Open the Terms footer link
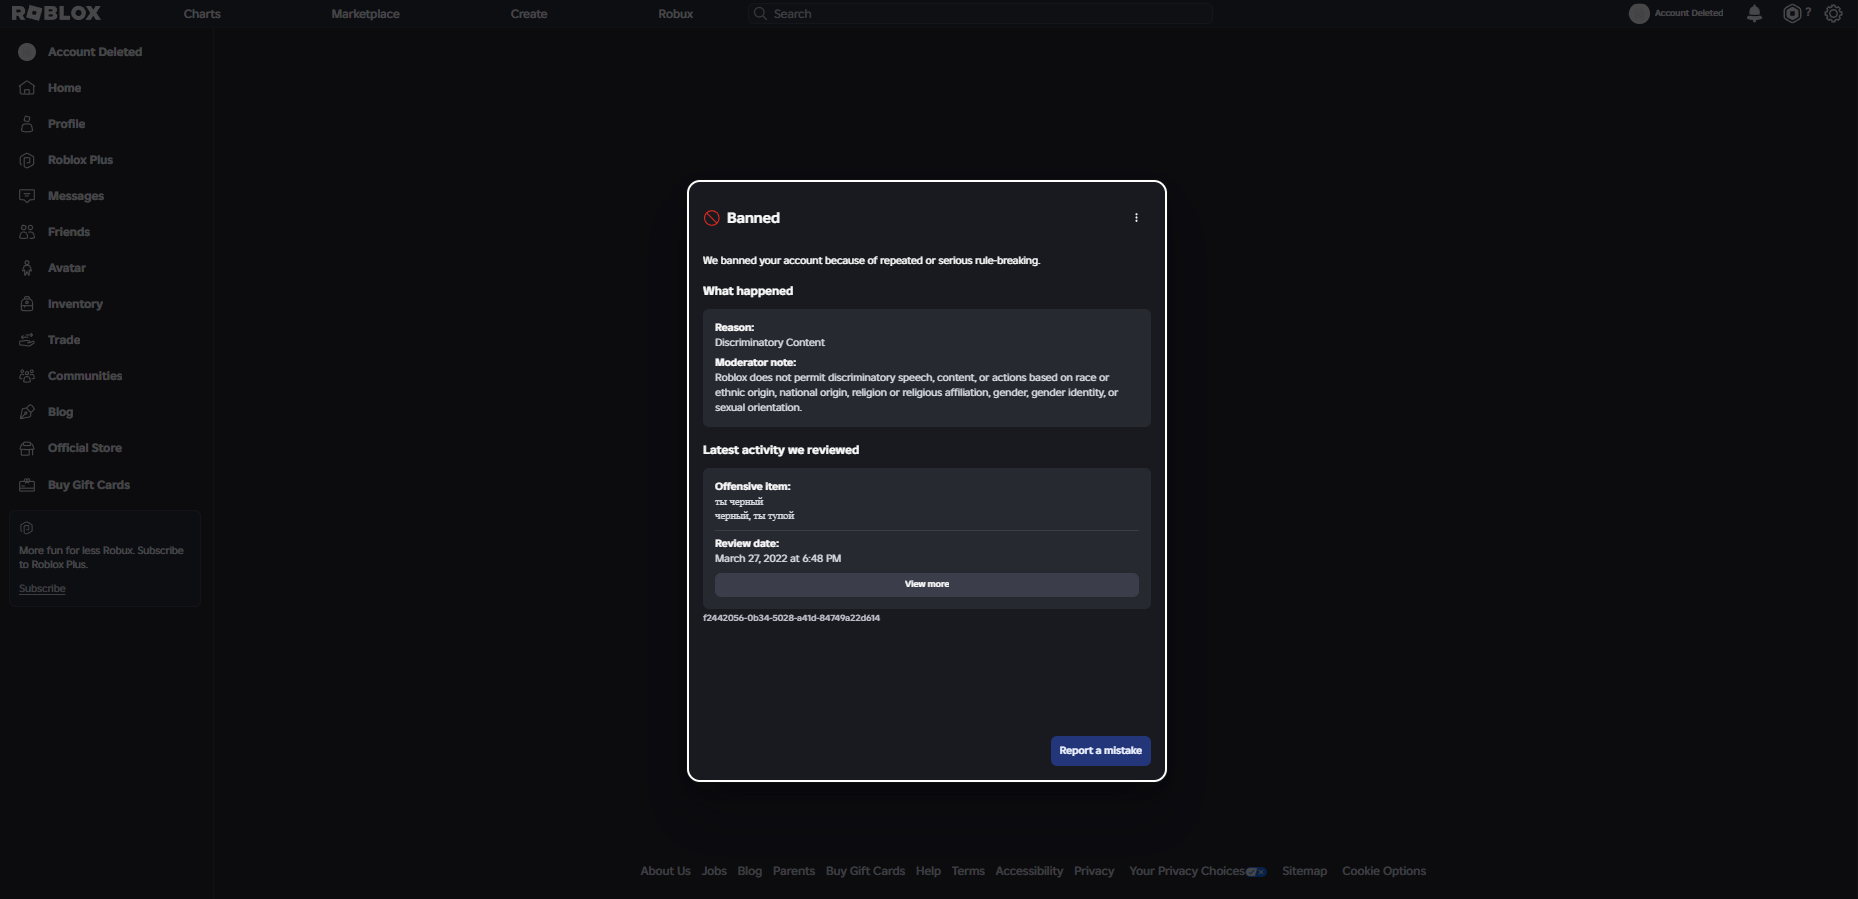The width and height of the screenshot is (1858, 899). coord(968,871)
